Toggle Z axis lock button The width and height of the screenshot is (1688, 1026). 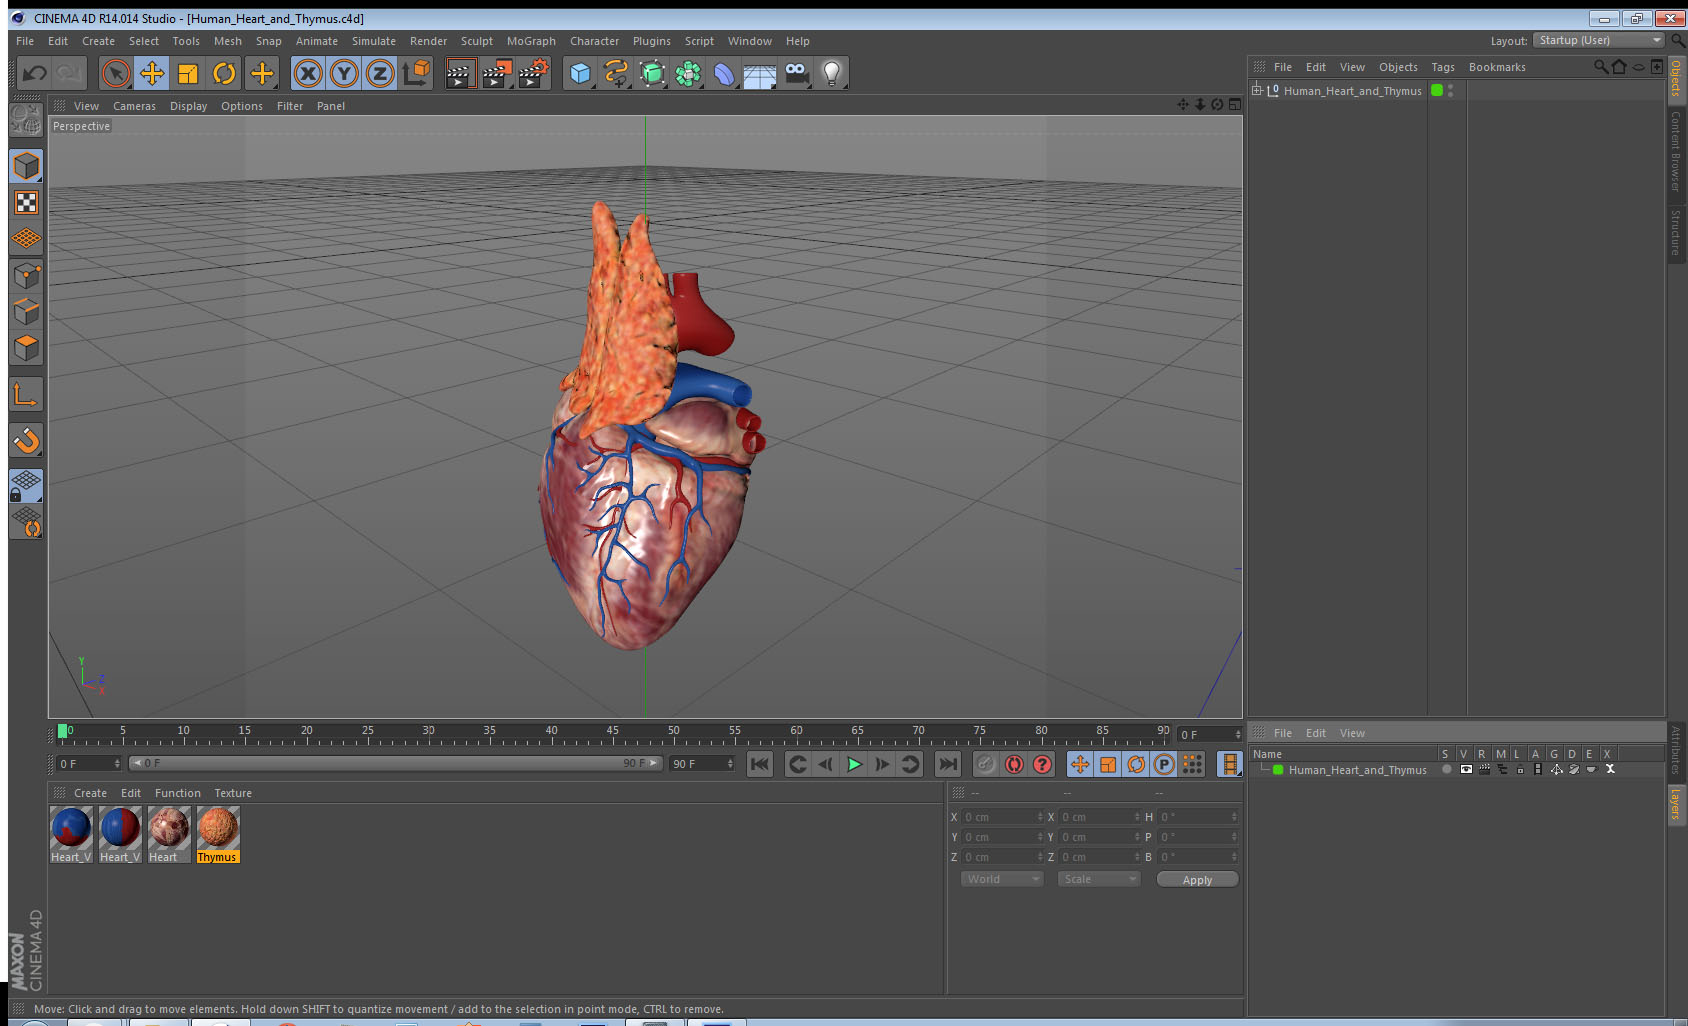pyautogui.click(x=380, y=73)
